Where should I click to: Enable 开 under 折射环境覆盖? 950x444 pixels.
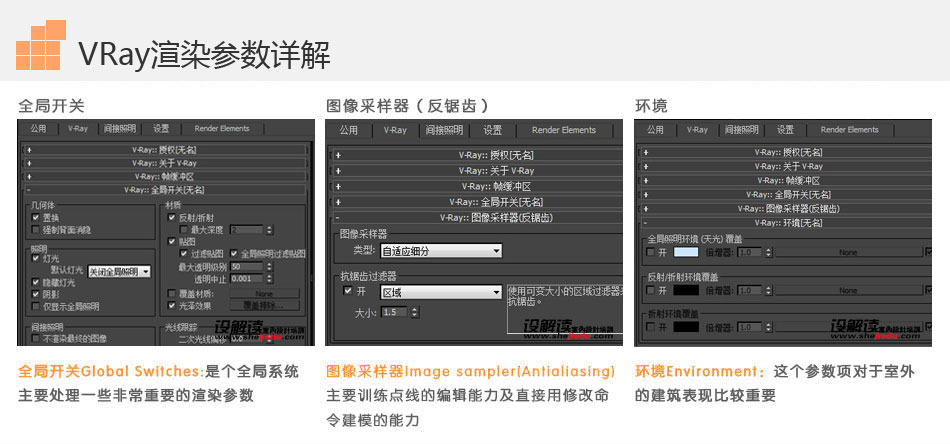650,327
